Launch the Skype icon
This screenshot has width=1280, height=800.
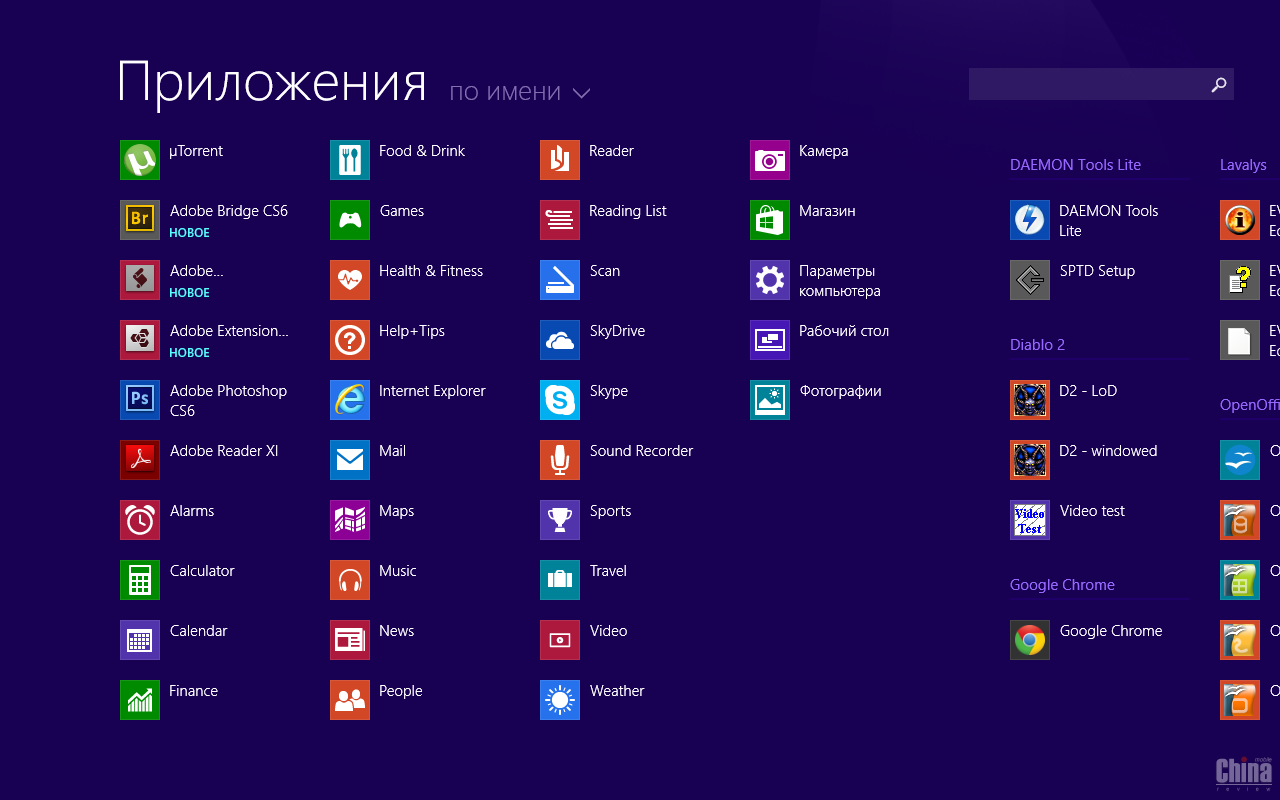tap(560, 400)
